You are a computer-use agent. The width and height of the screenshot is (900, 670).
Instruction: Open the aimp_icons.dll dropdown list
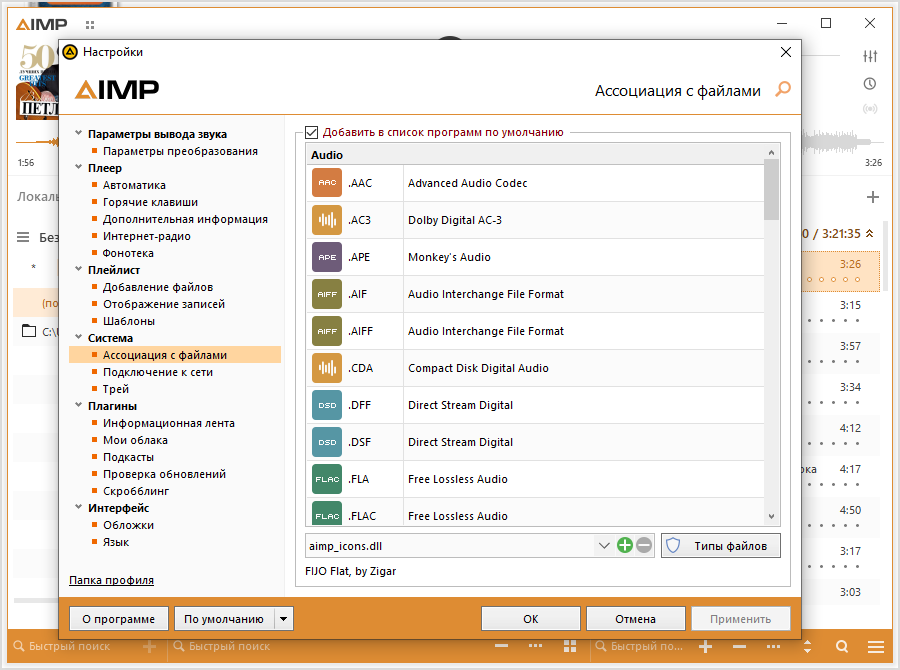pyautogui.click(x=604, y=545)
